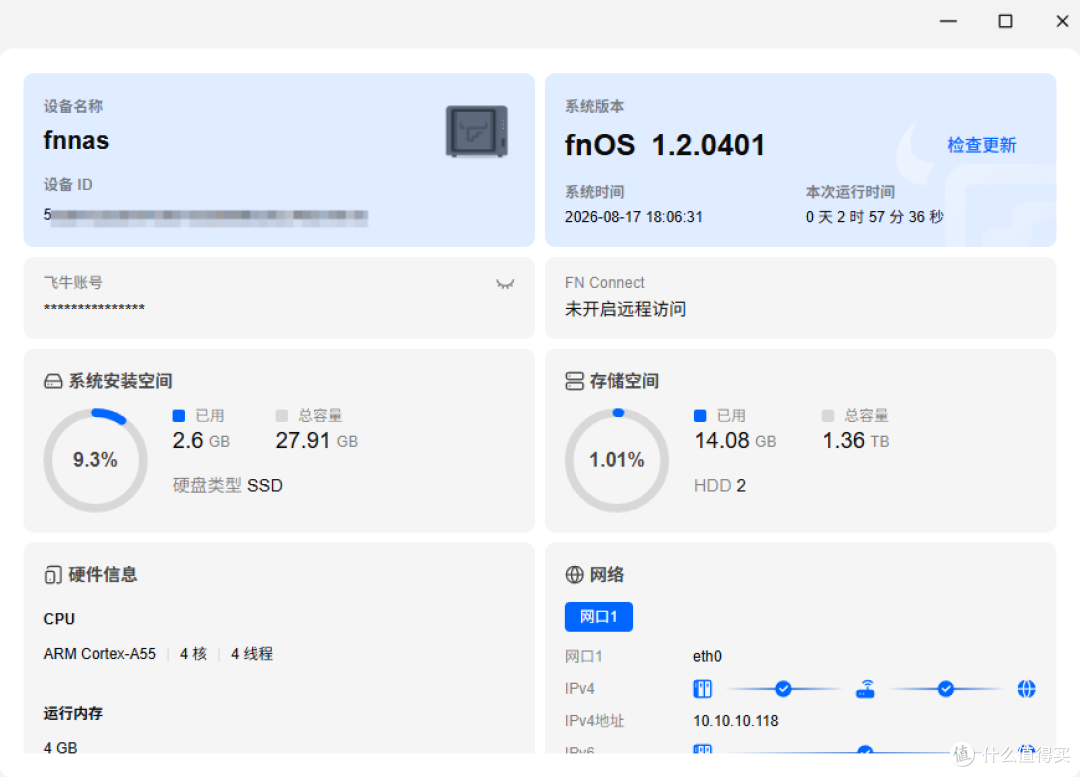Click the NAS device thumbnail image
The width and height of the screenshot is (1080, 777).
click(477, 131)
